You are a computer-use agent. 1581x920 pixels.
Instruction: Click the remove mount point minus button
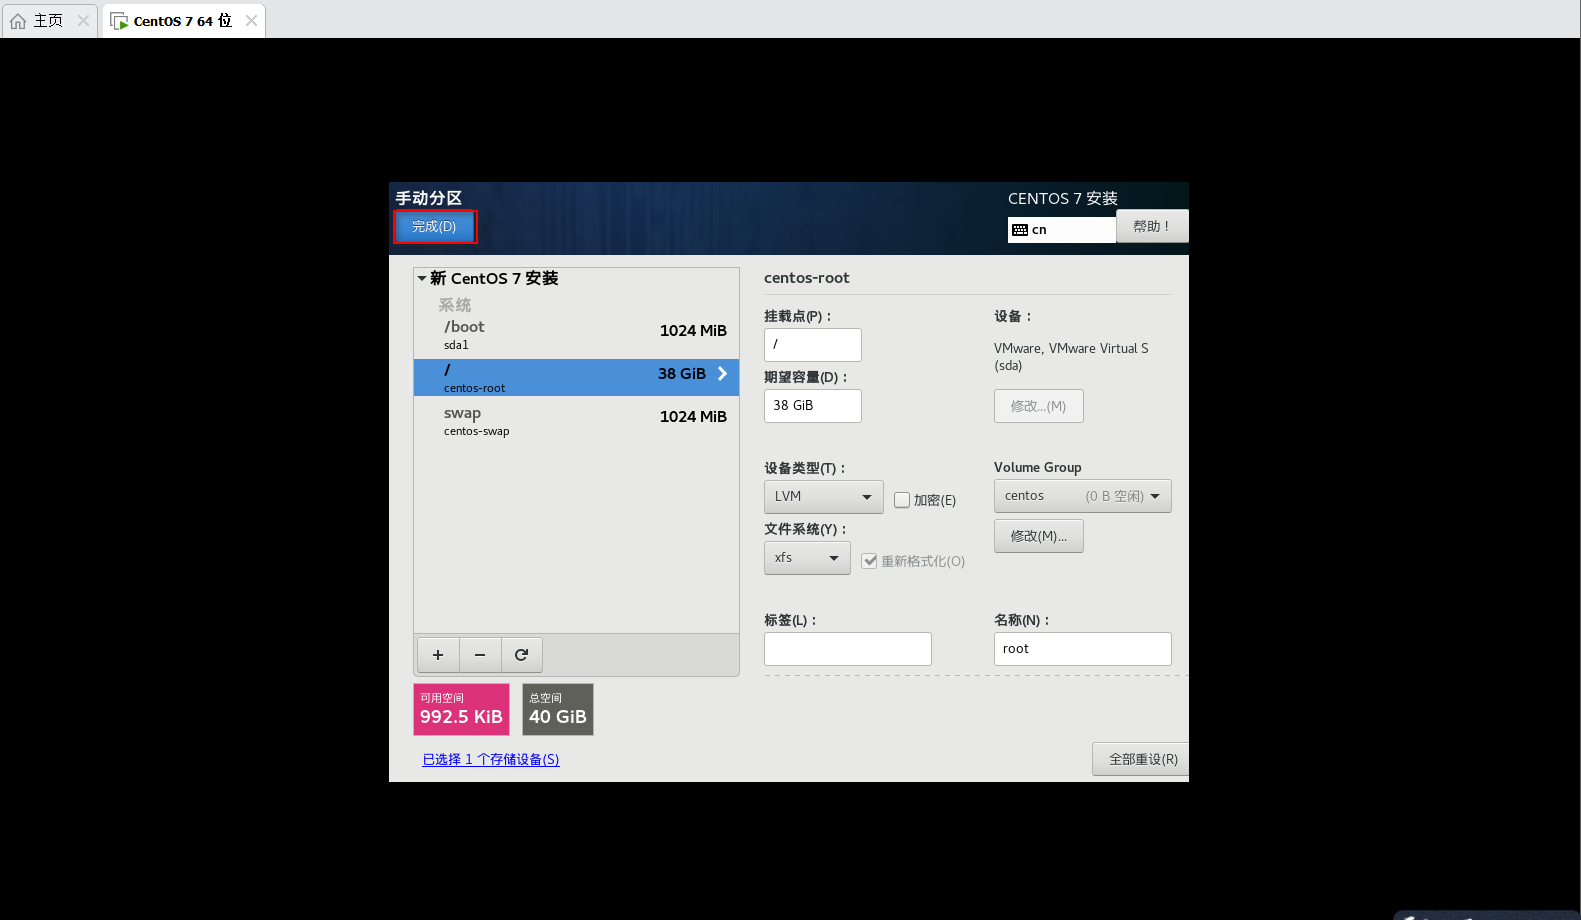[480, 655]
